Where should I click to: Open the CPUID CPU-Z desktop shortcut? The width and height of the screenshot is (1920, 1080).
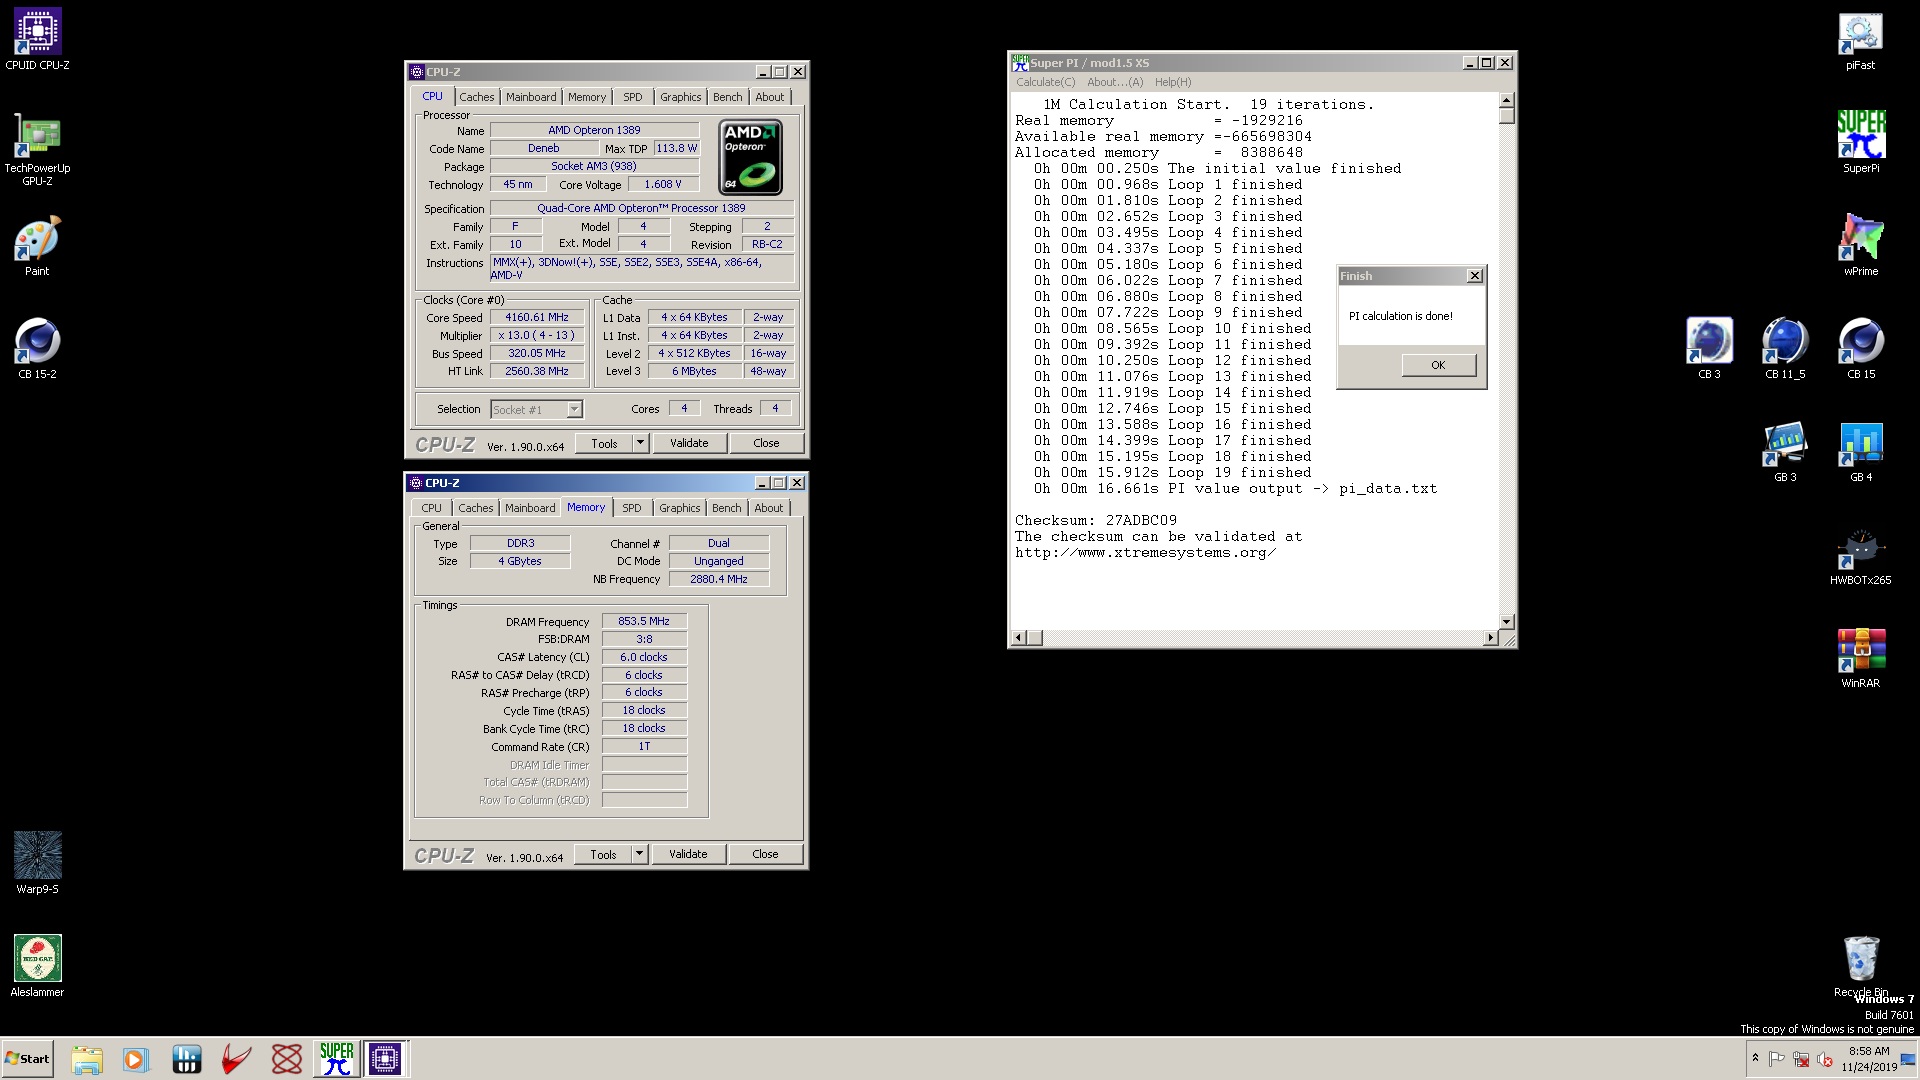[37, 40]
